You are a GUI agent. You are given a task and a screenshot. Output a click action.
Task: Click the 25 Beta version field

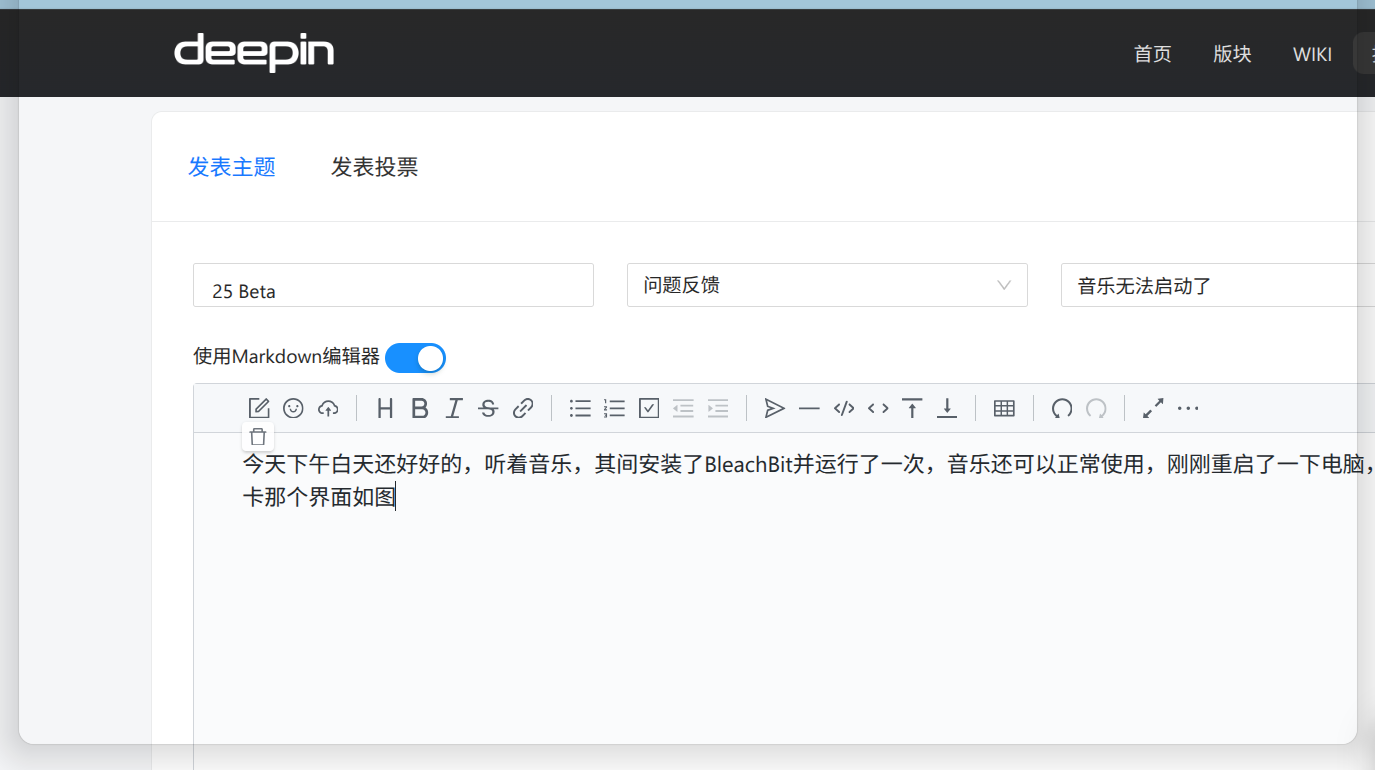tap(393, 285)
